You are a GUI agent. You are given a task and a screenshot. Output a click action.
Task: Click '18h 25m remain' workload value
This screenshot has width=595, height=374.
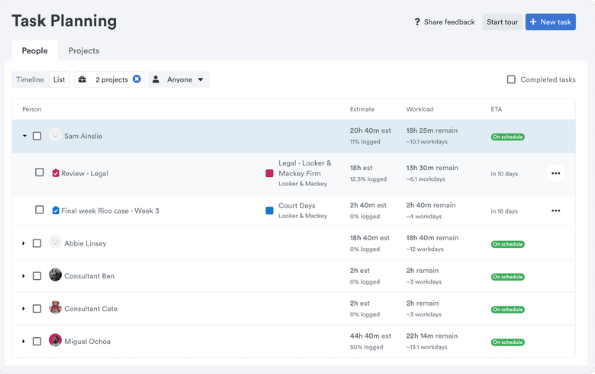pos(432,130)
